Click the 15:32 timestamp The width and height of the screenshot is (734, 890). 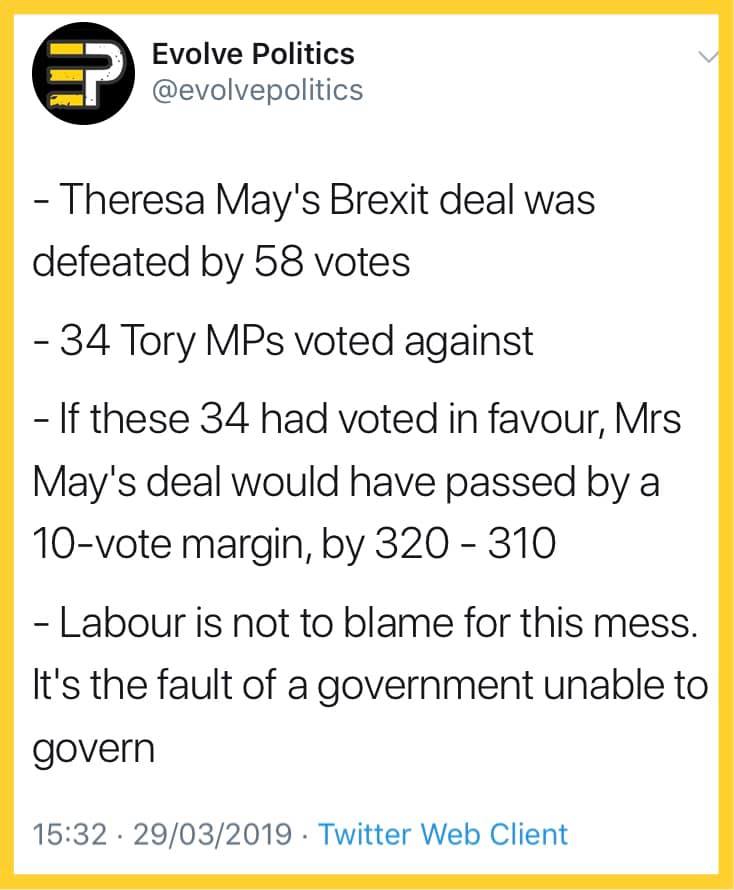(x=67, y=834)
